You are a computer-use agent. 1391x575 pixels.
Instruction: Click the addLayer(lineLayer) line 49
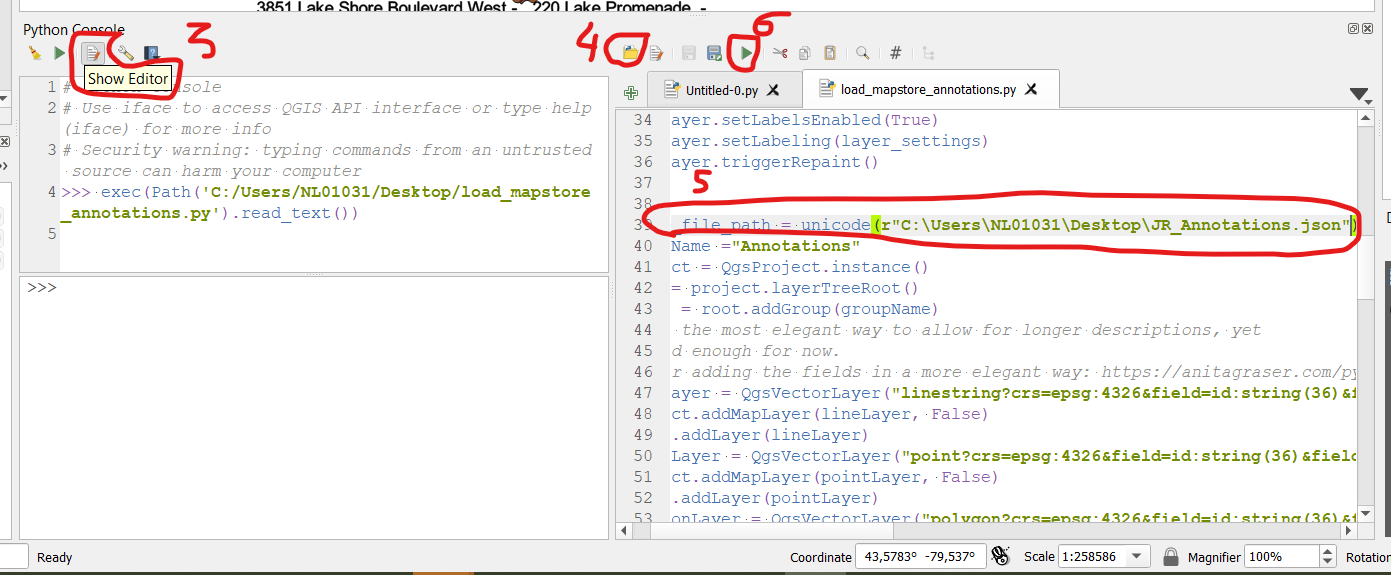(x=769, y=435)
